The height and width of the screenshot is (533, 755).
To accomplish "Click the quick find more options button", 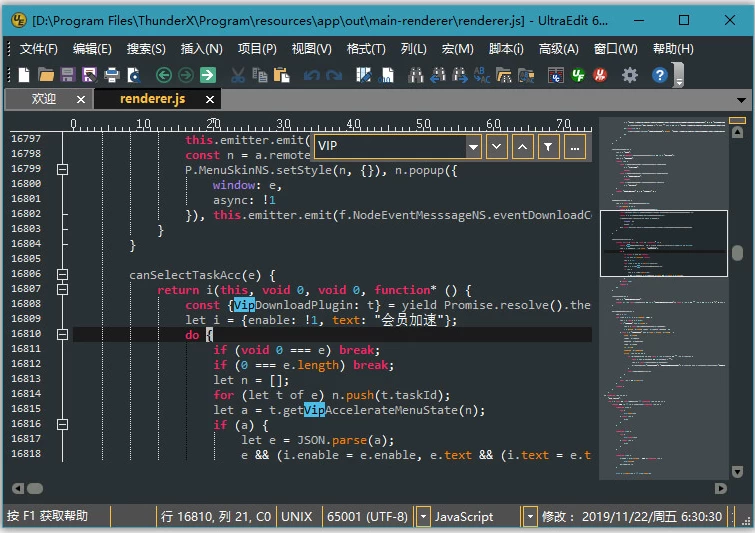I will point(574,147).
